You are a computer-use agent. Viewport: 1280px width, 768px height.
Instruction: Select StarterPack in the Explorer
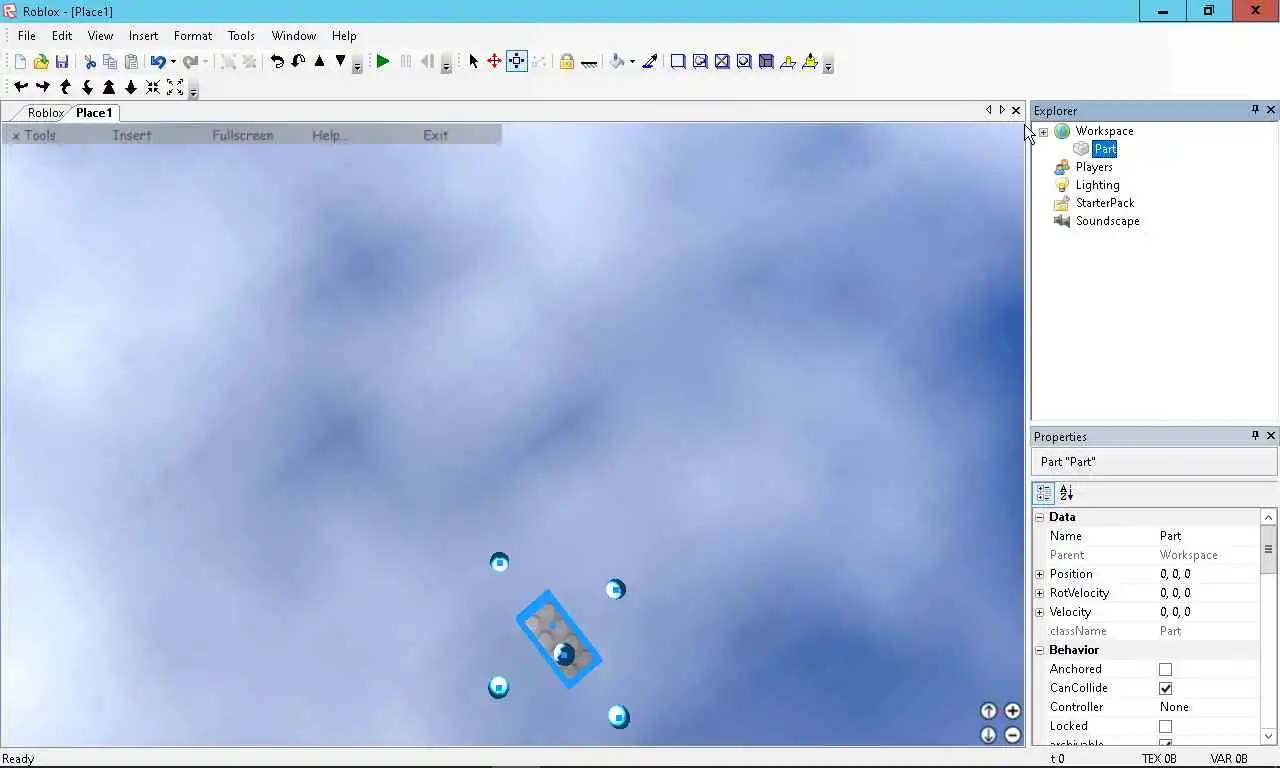click(1105, 203)
